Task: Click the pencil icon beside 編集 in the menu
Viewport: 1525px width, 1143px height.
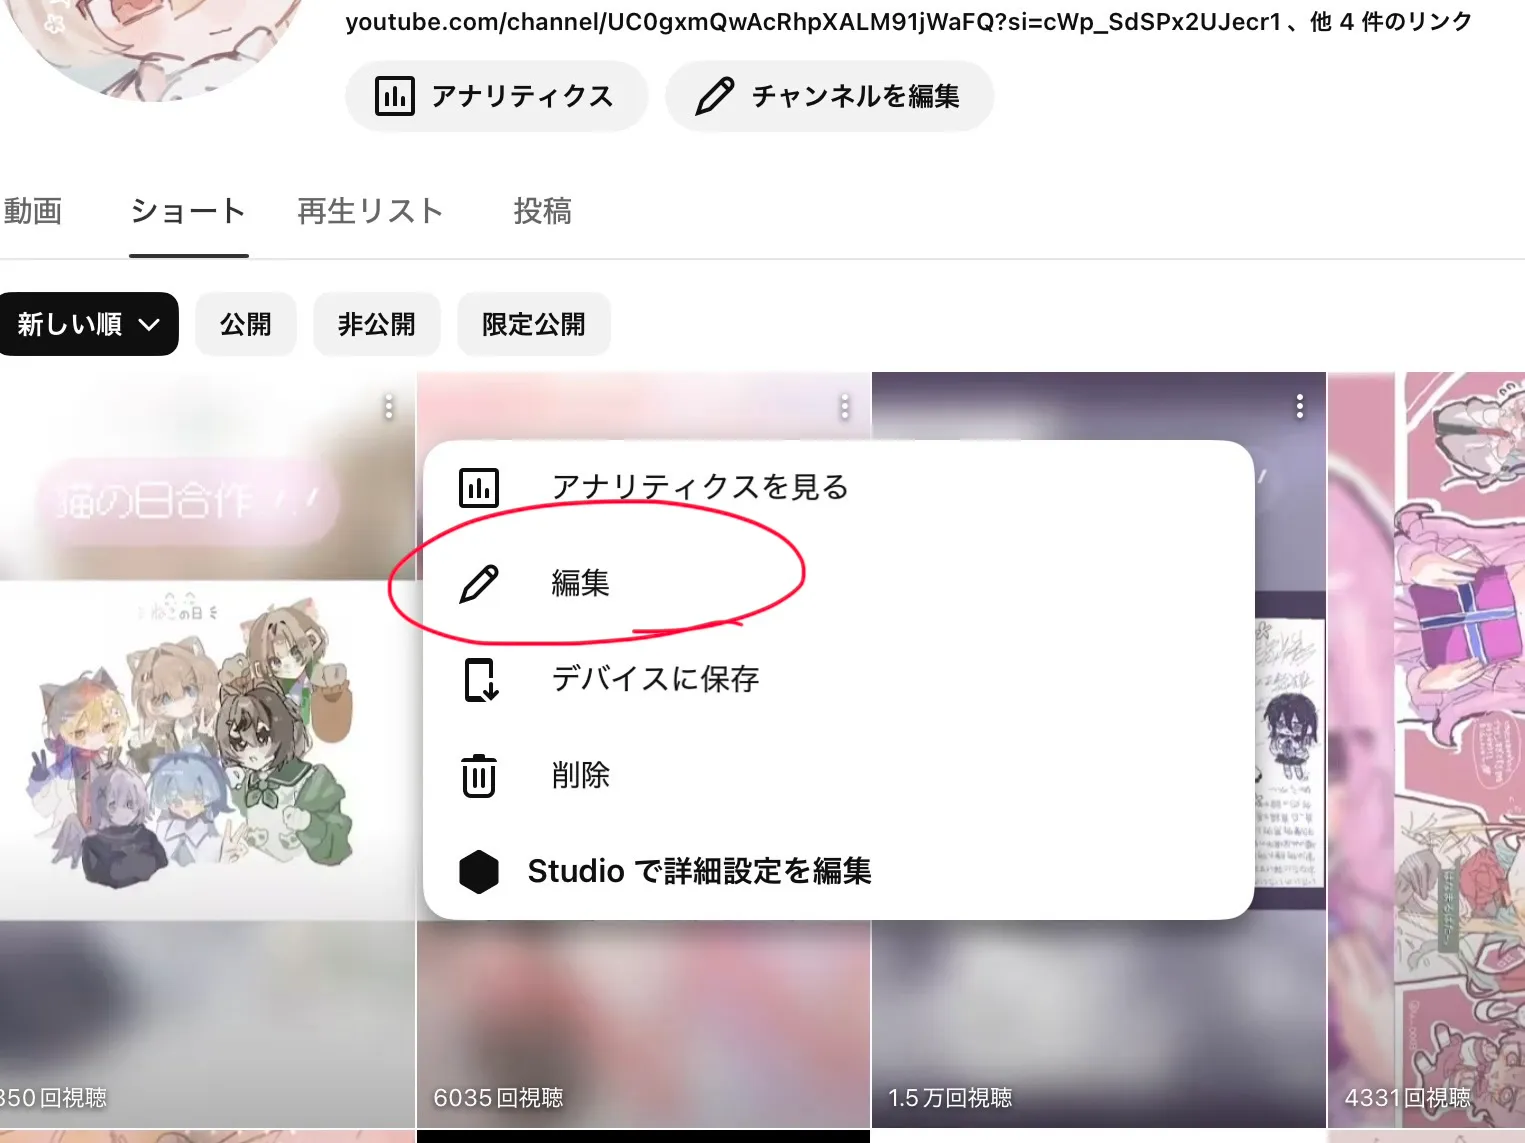Action: (479, 584)
